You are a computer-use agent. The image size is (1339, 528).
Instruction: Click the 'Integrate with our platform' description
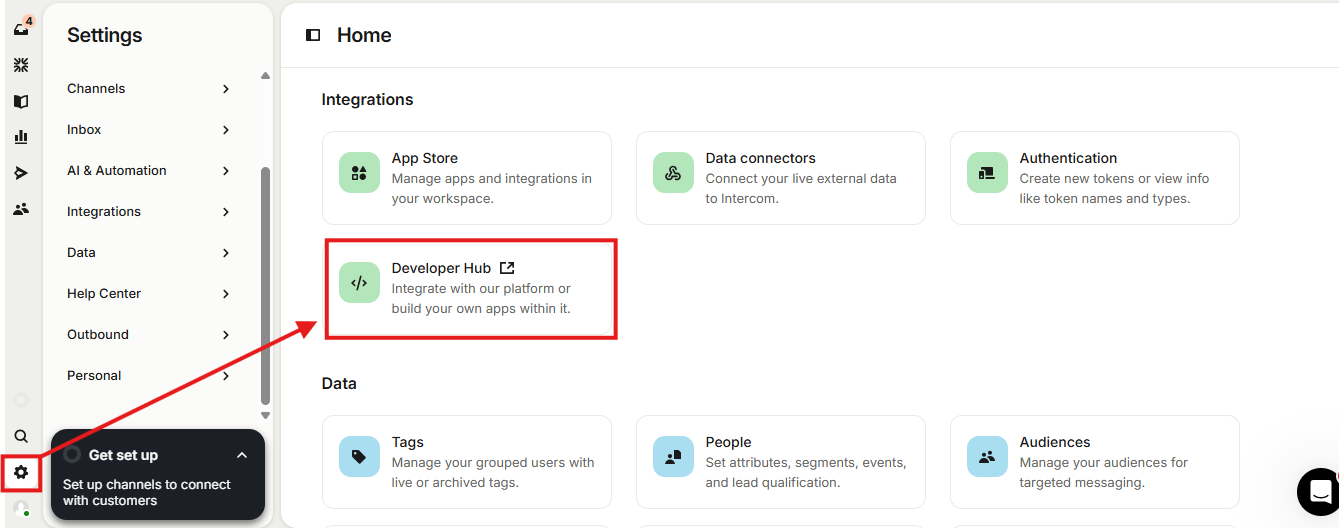pyautogui.click(x=481, y=298)
